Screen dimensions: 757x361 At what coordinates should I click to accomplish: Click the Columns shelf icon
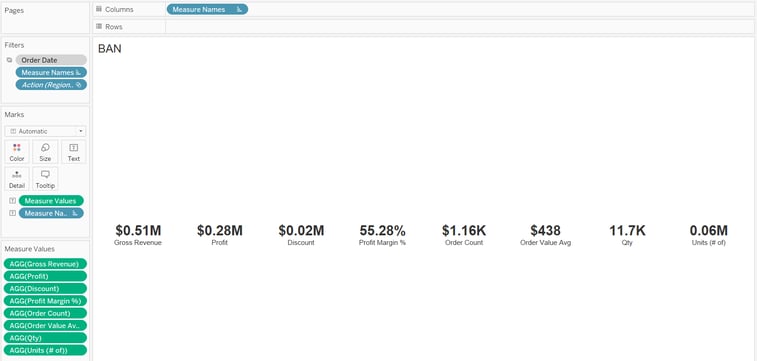(98, 9)
